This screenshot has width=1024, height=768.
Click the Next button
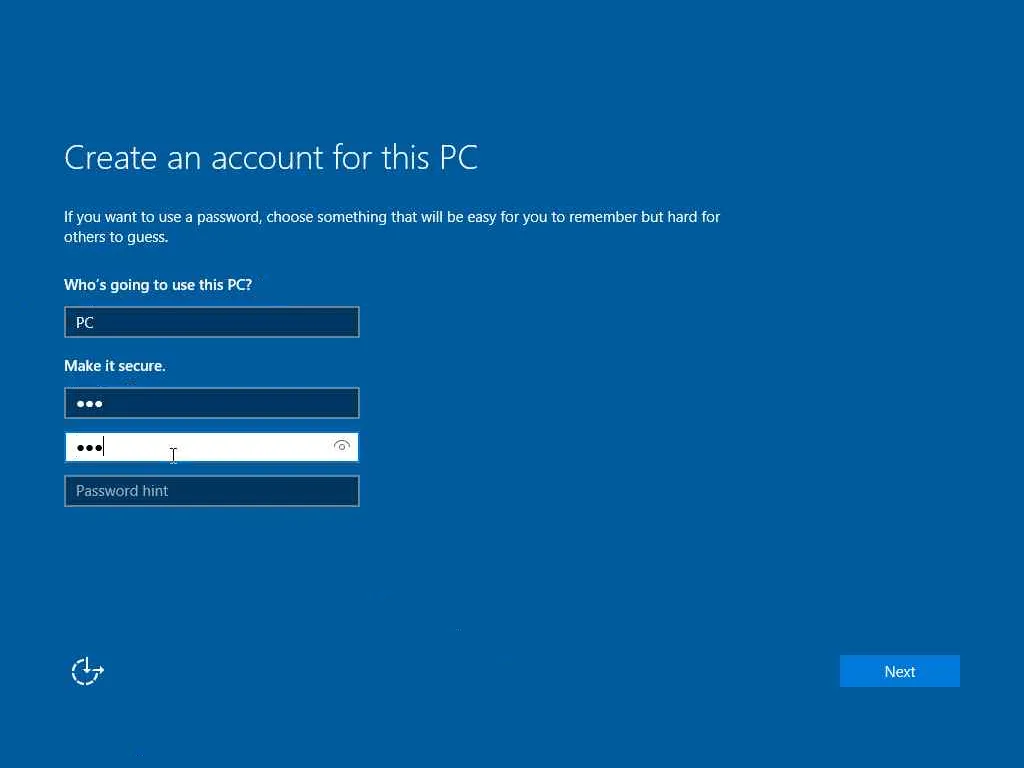coord(899,671)
